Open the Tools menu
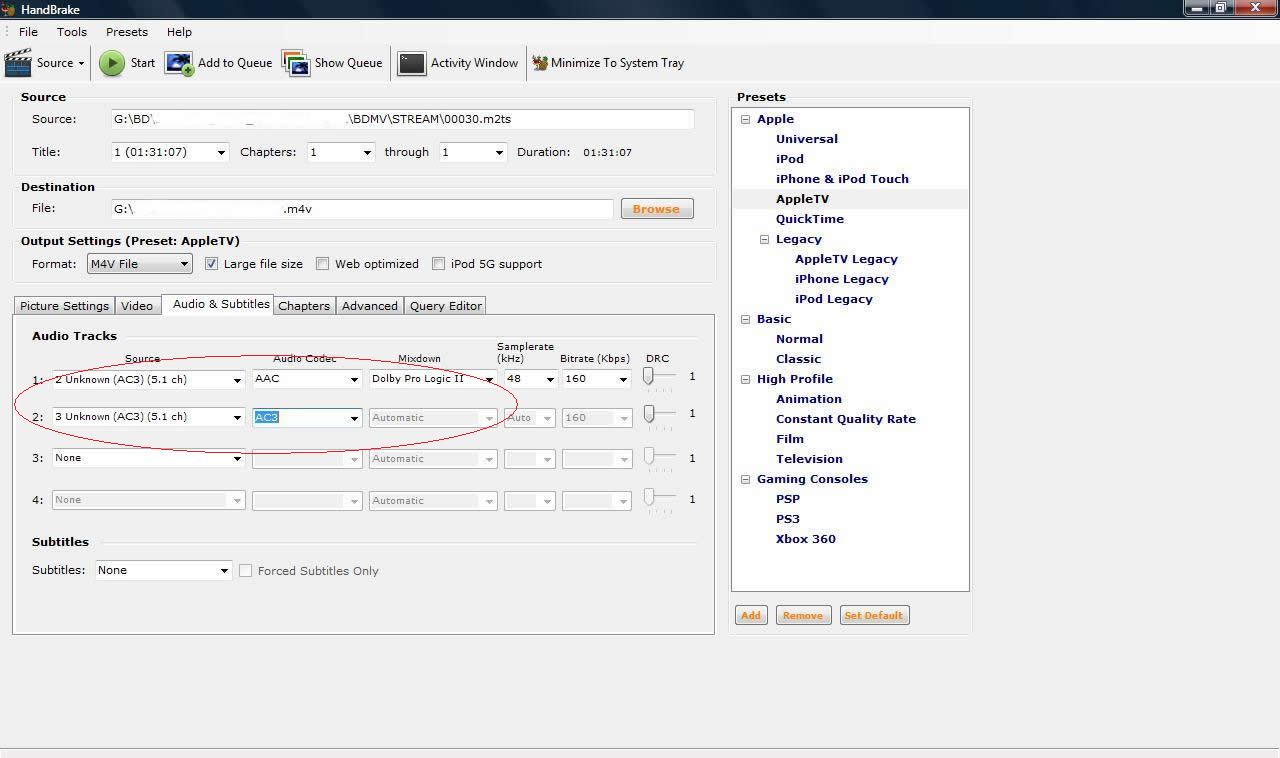This screenshot has height=758, width=1280. click(x=72, y=32)
